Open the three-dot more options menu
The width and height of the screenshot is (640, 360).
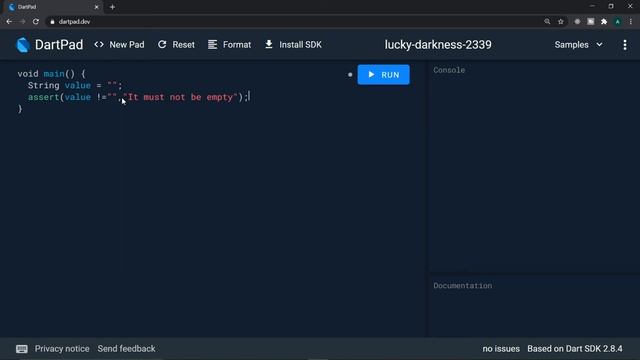click(625, 45)
